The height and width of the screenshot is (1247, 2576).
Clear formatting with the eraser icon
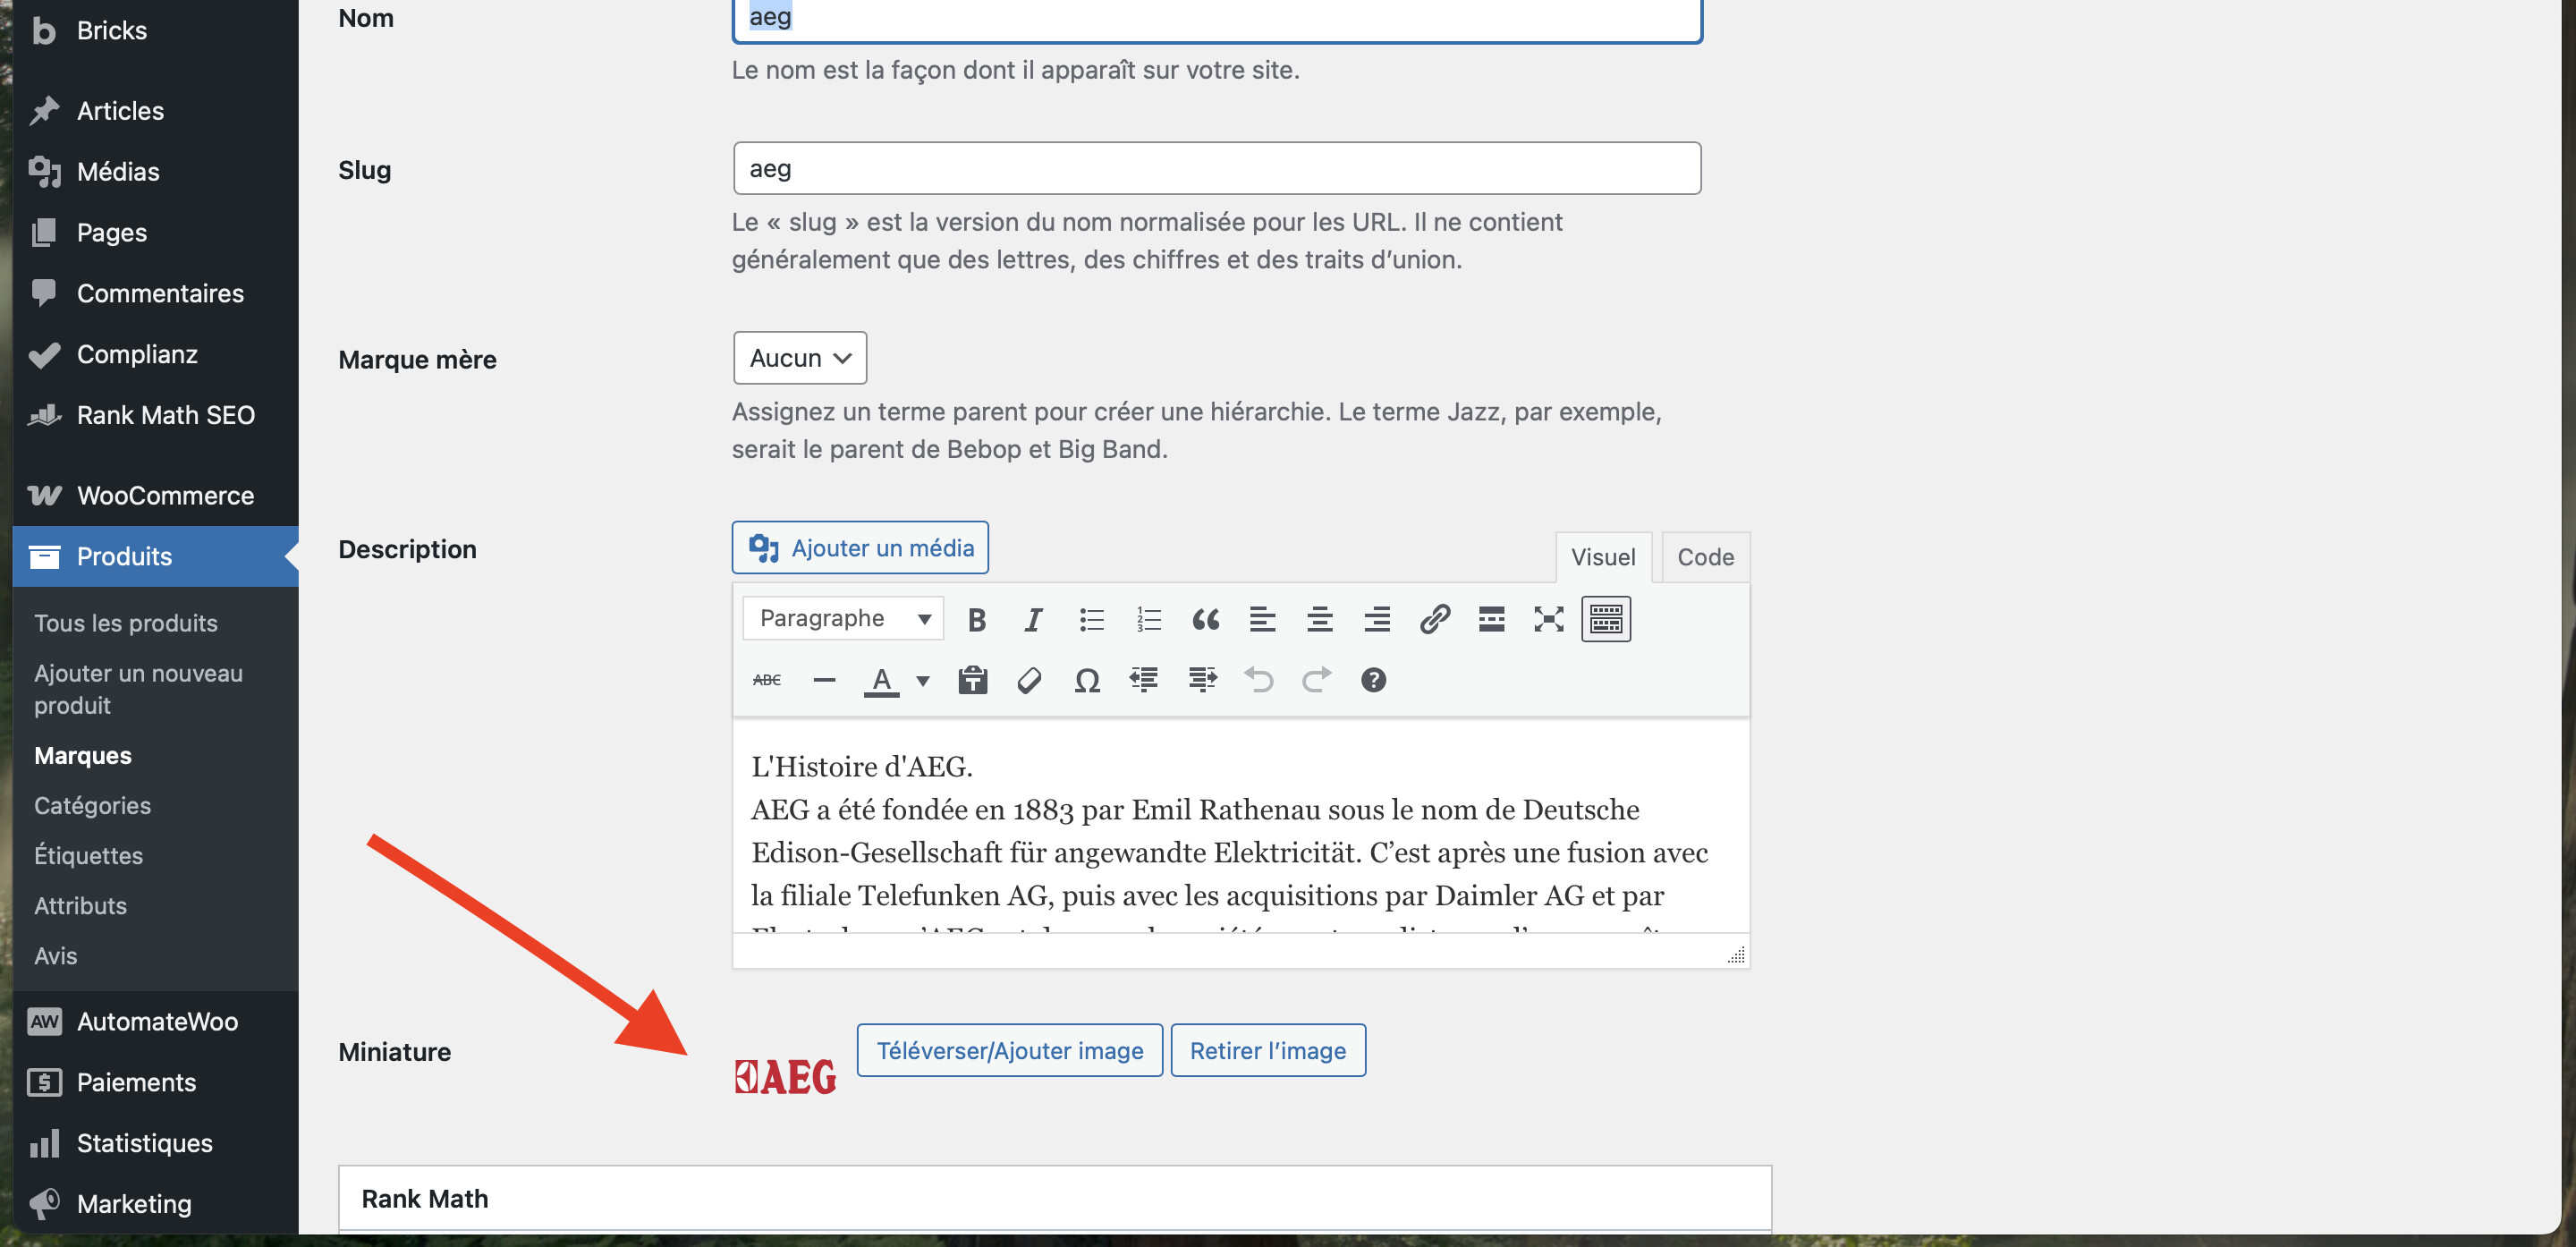[x=1029, y=681]
